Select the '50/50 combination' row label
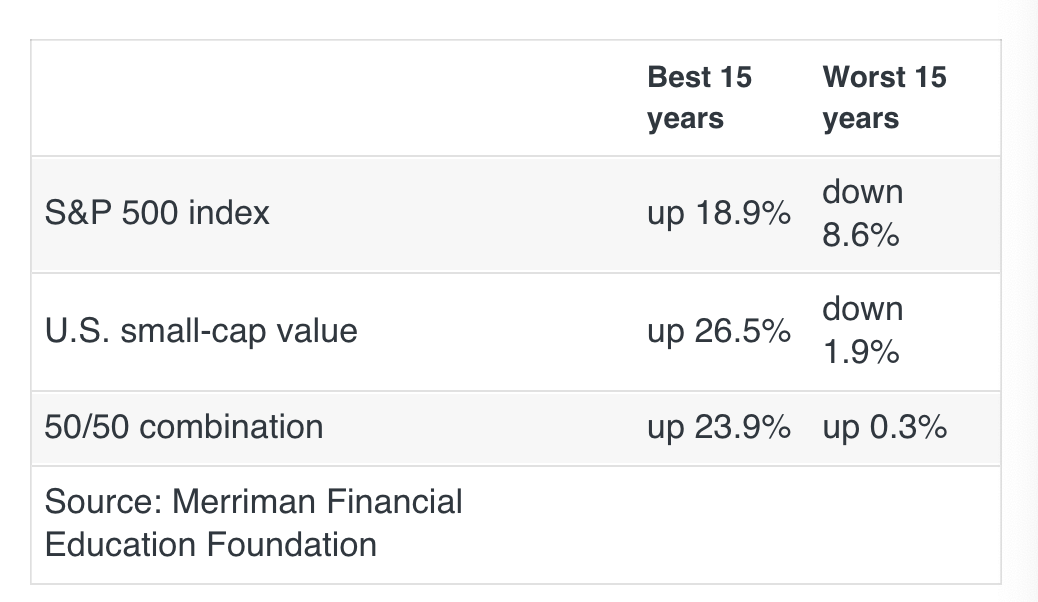The image size is (1038, 602). pos(183,426)
